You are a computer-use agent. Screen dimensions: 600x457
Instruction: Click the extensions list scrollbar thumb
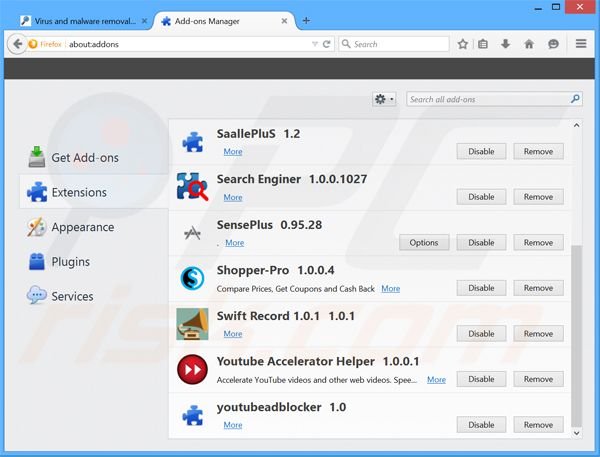[576, 335]
